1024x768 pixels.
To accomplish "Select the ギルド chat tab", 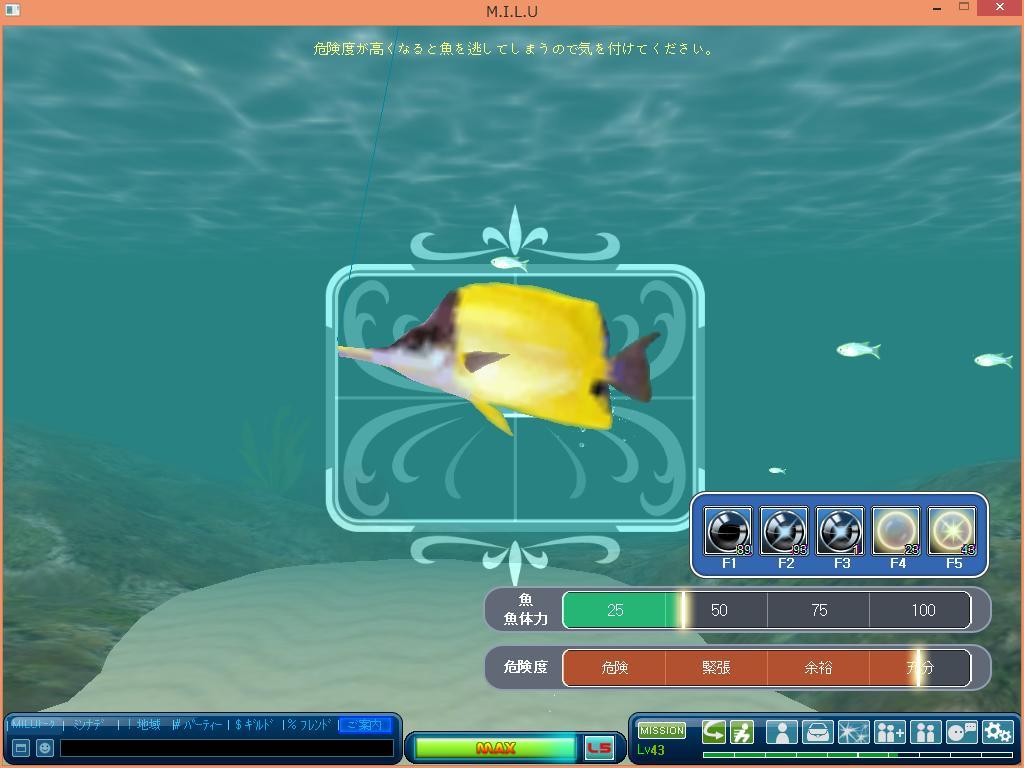I will [x=255, y=724].
